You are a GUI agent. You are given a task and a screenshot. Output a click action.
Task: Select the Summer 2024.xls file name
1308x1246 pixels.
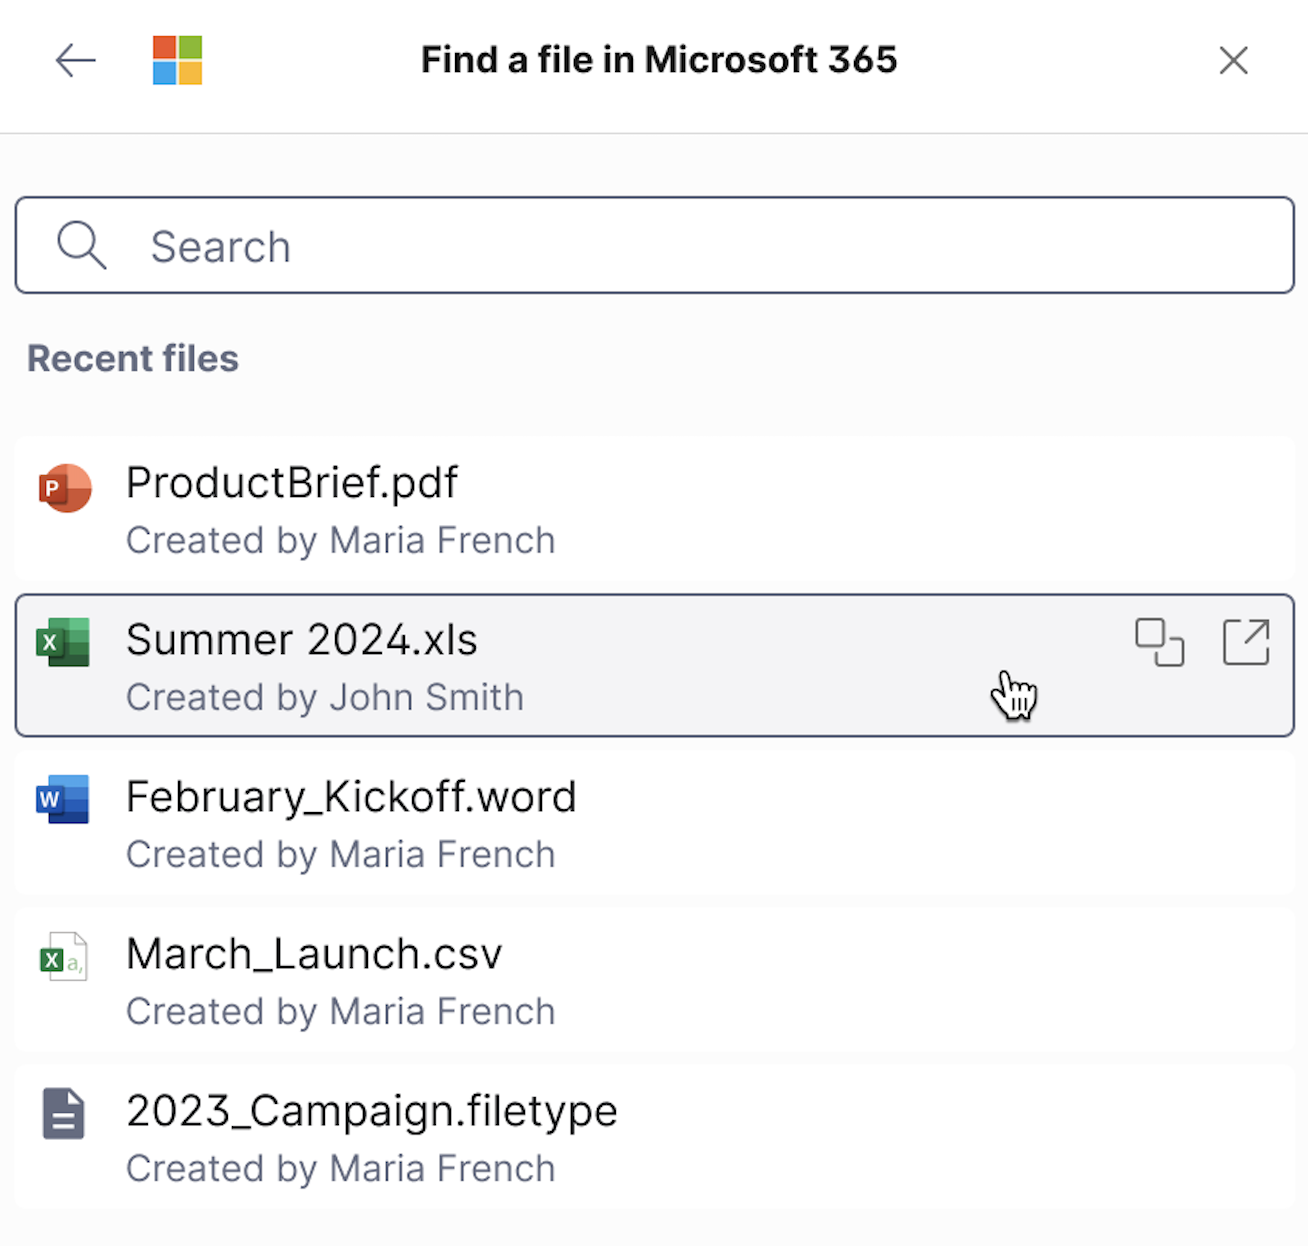302,640
